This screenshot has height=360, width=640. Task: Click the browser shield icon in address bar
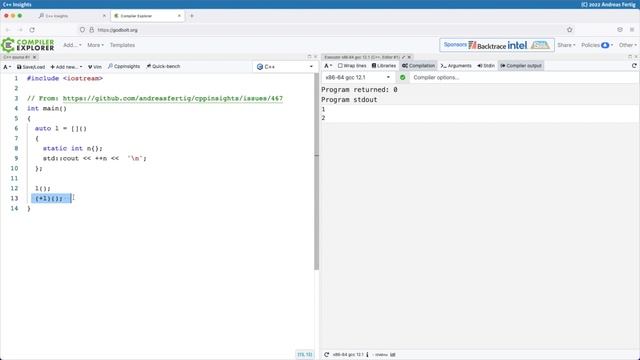(x=82, y=30)
